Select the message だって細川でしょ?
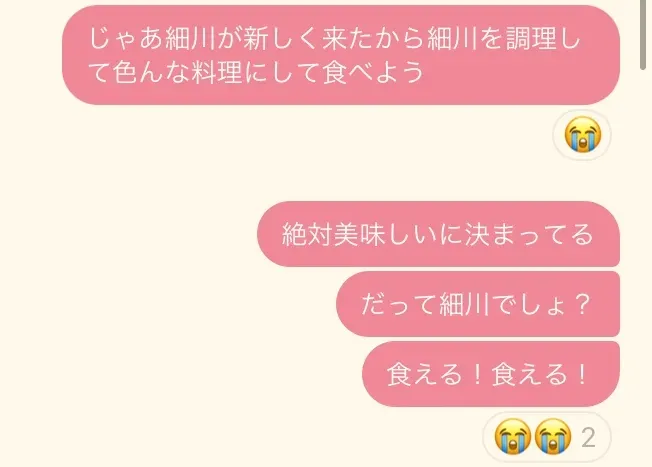 tap(478, 304)
